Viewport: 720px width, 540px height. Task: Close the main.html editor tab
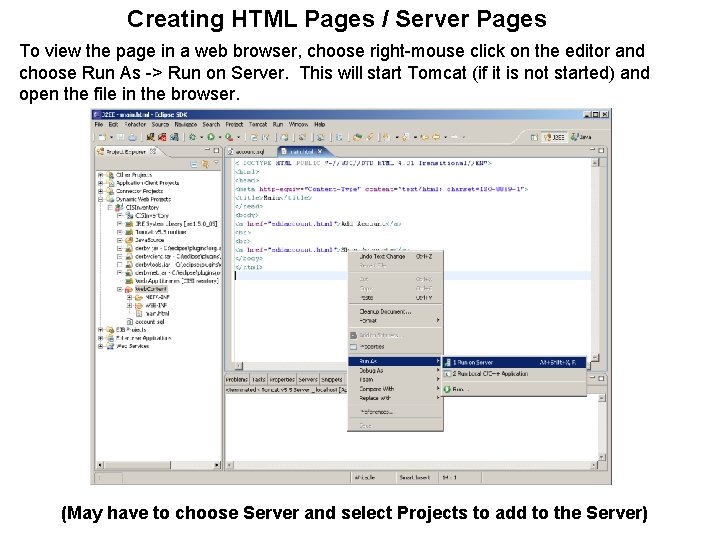click(320, 151)
